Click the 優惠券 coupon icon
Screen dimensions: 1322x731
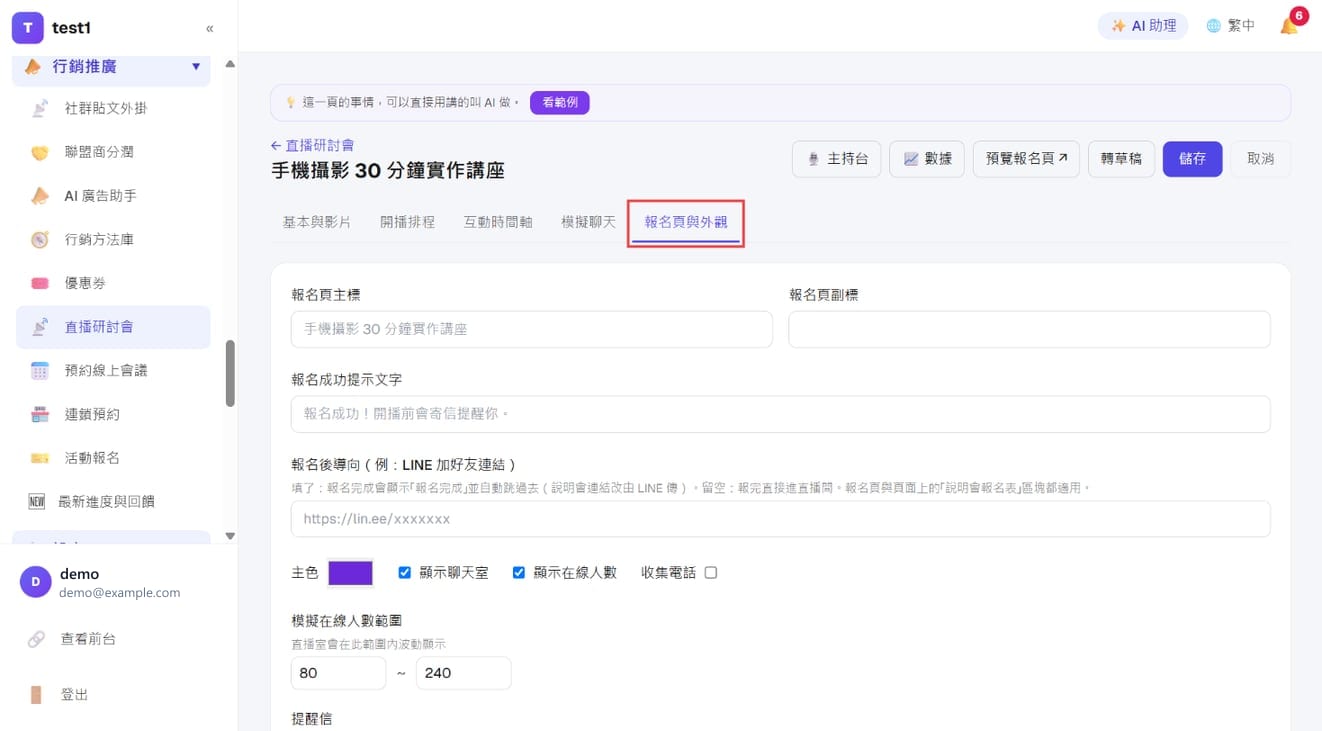pyautogui.click(x=40, y=283)
